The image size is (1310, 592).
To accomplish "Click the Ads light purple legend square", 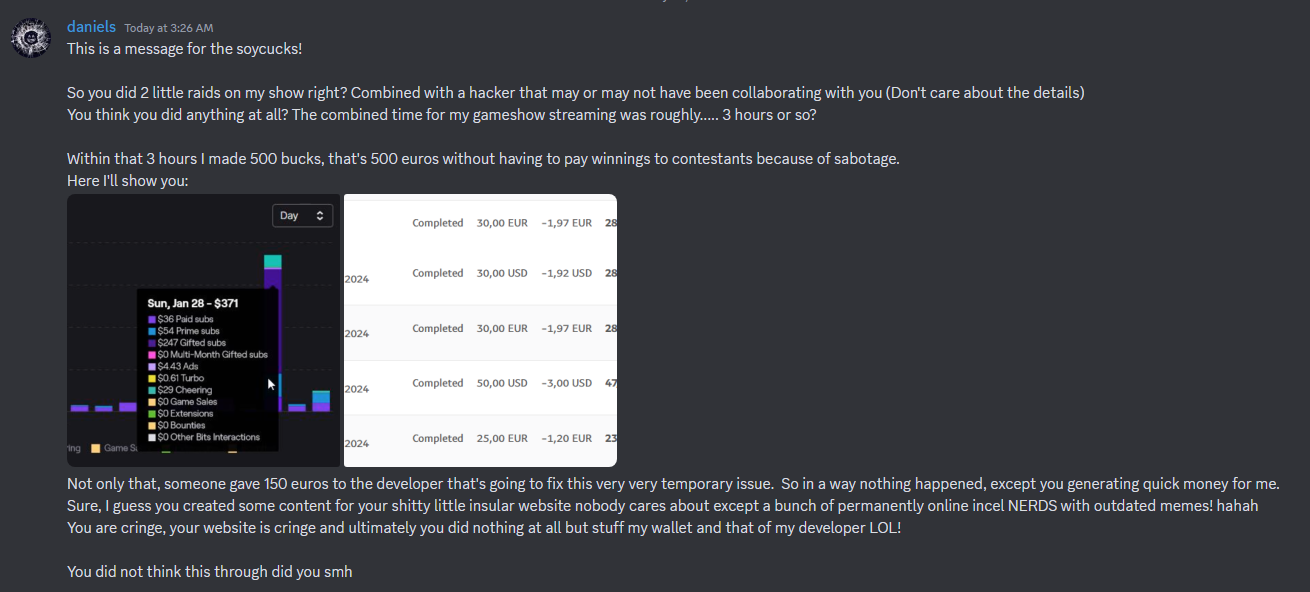I will (x=152, y=367).
